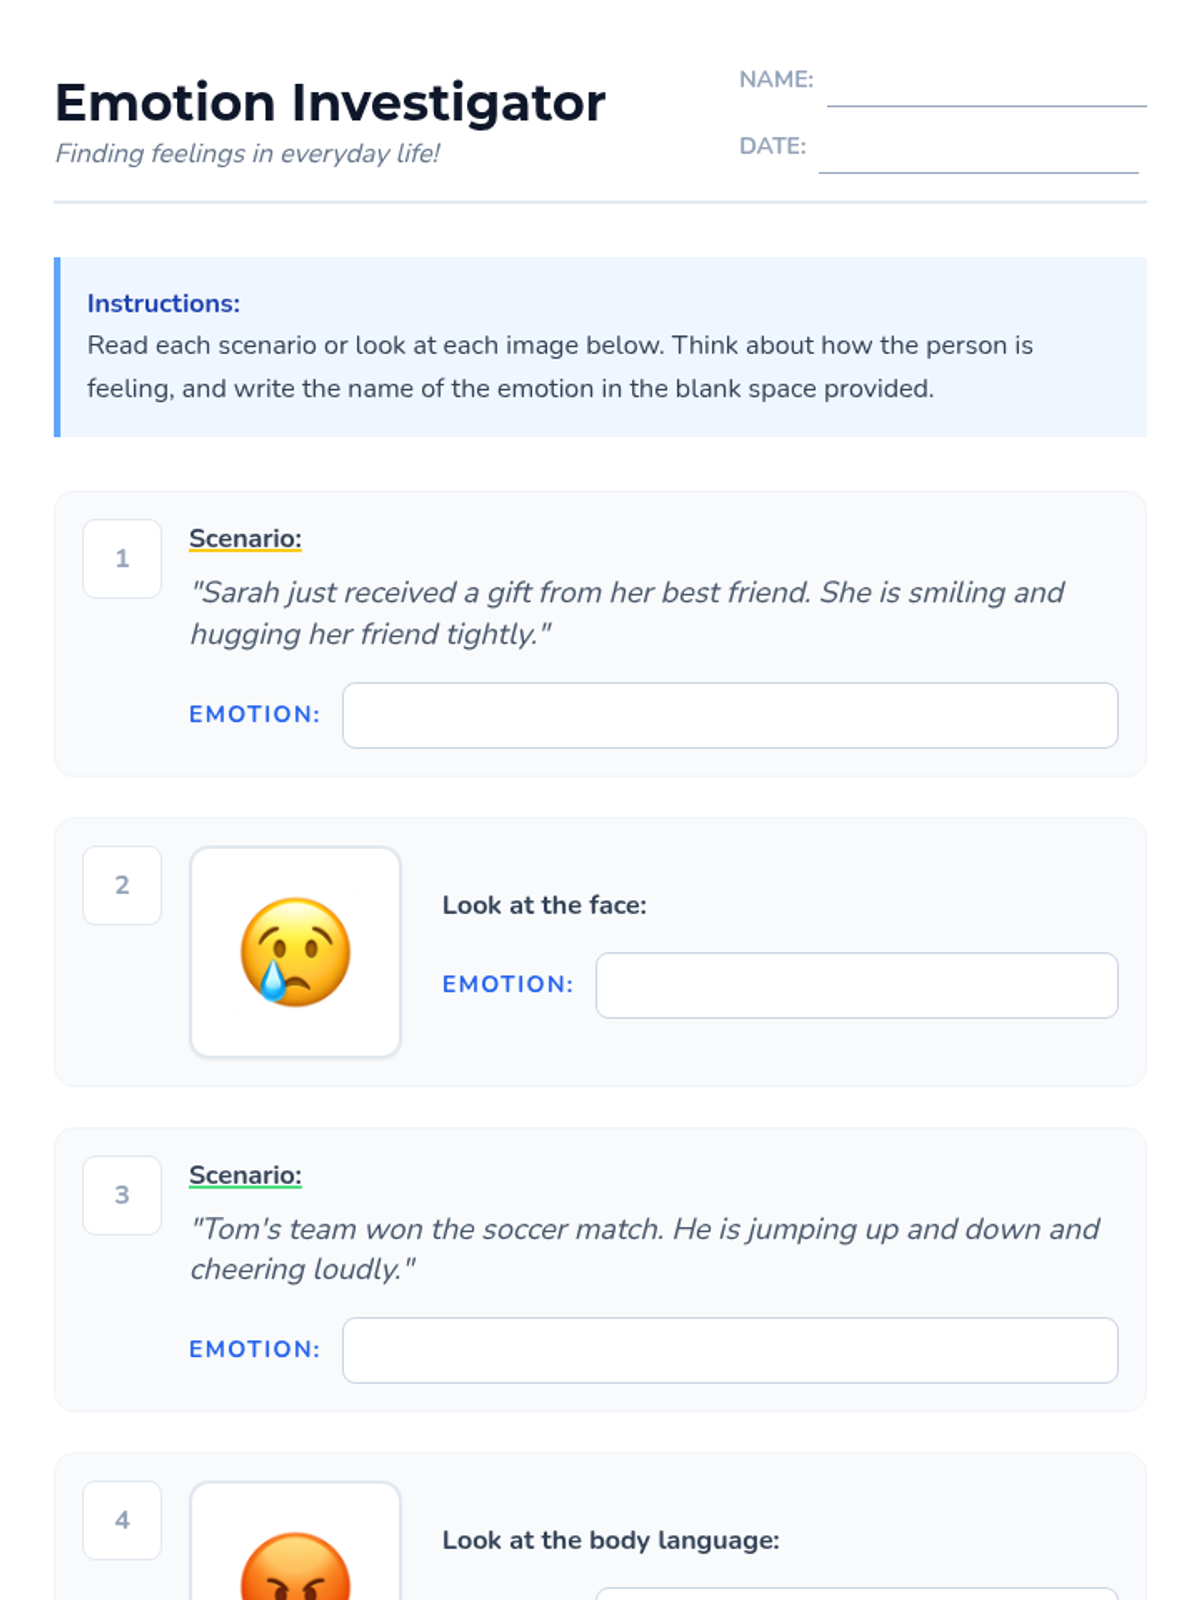Click the body language emotion field
The width and height of the screenshot is (1200, 1600).
coord(856,1593)
